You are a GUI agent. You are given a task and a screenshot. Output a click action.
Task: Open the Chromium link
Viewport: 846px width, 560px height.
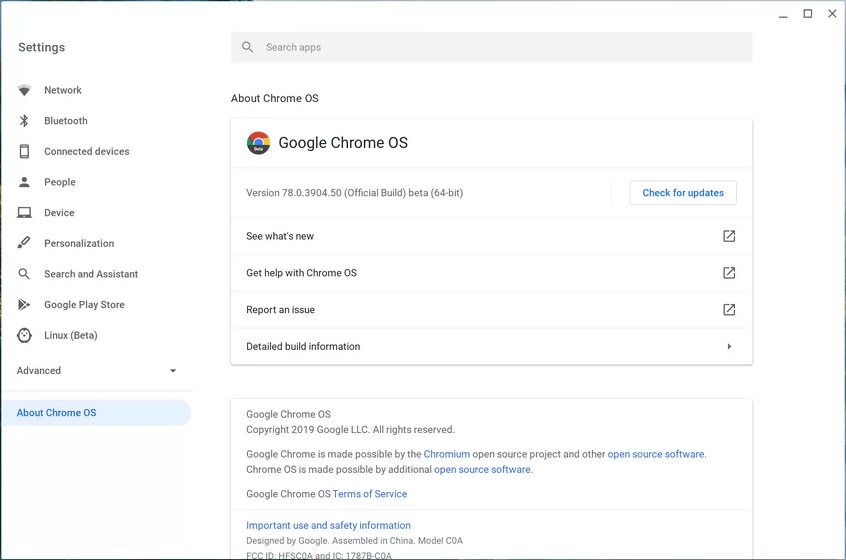447,454
